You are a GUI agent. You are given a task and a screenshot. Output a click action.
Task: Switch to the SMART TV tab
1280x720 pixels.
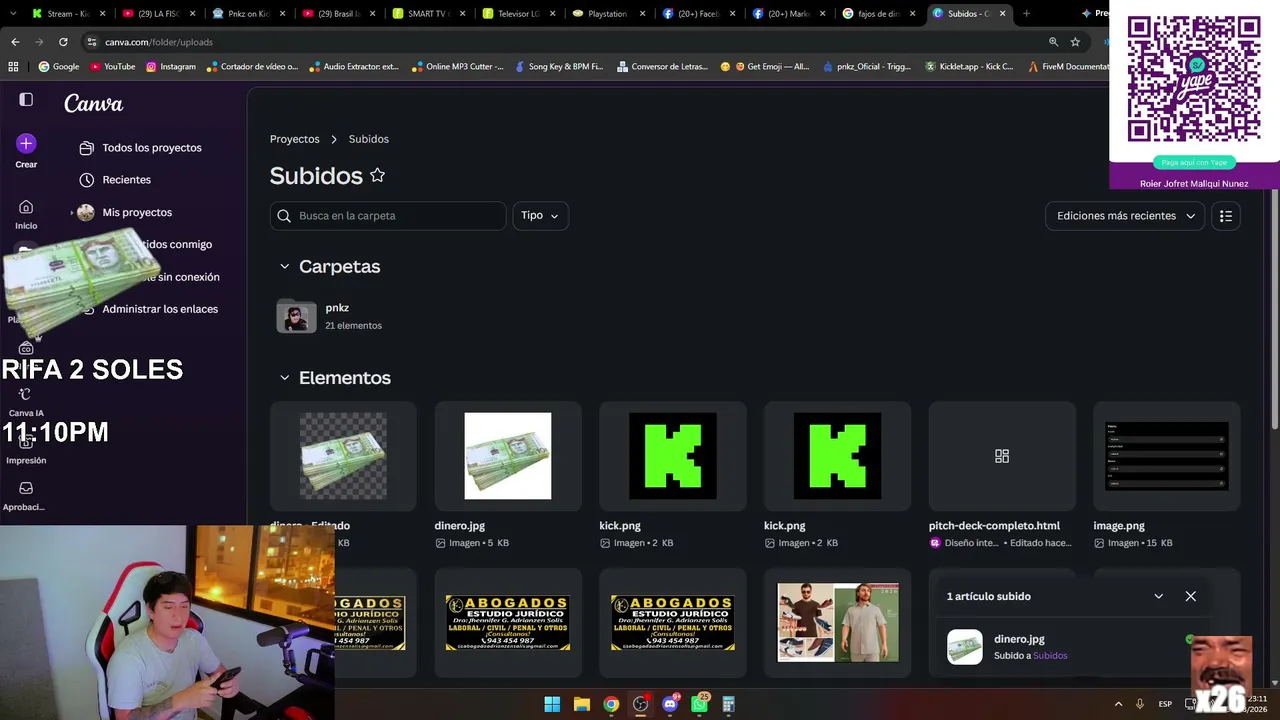coord(429,14)
